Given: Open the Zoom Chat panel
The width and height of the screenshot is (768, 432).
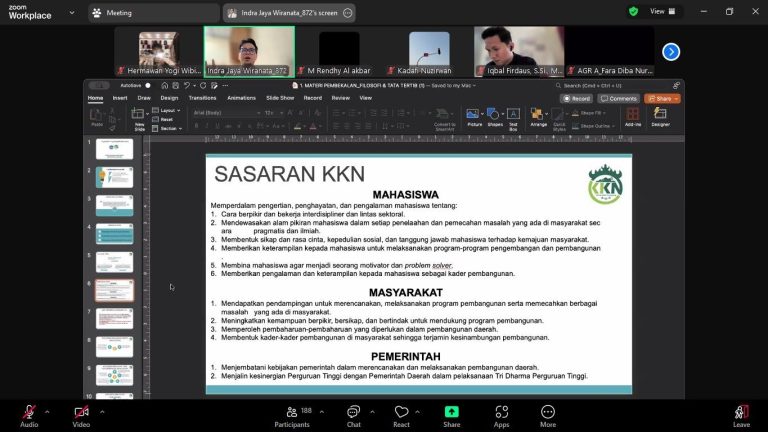Looking at the screenshot, I should pos(353,417).
